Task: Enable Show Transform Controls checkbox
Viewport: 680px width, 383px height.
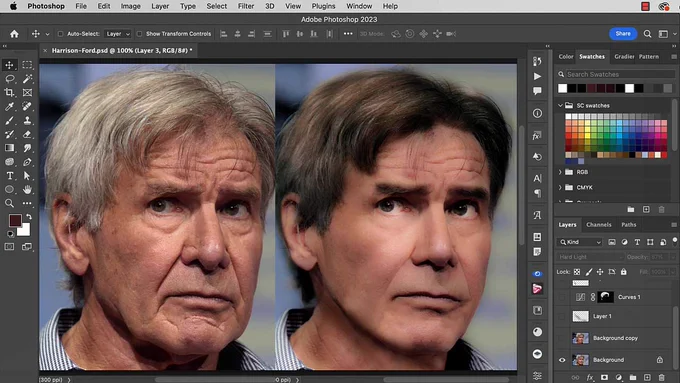Action: pos(139,34)
